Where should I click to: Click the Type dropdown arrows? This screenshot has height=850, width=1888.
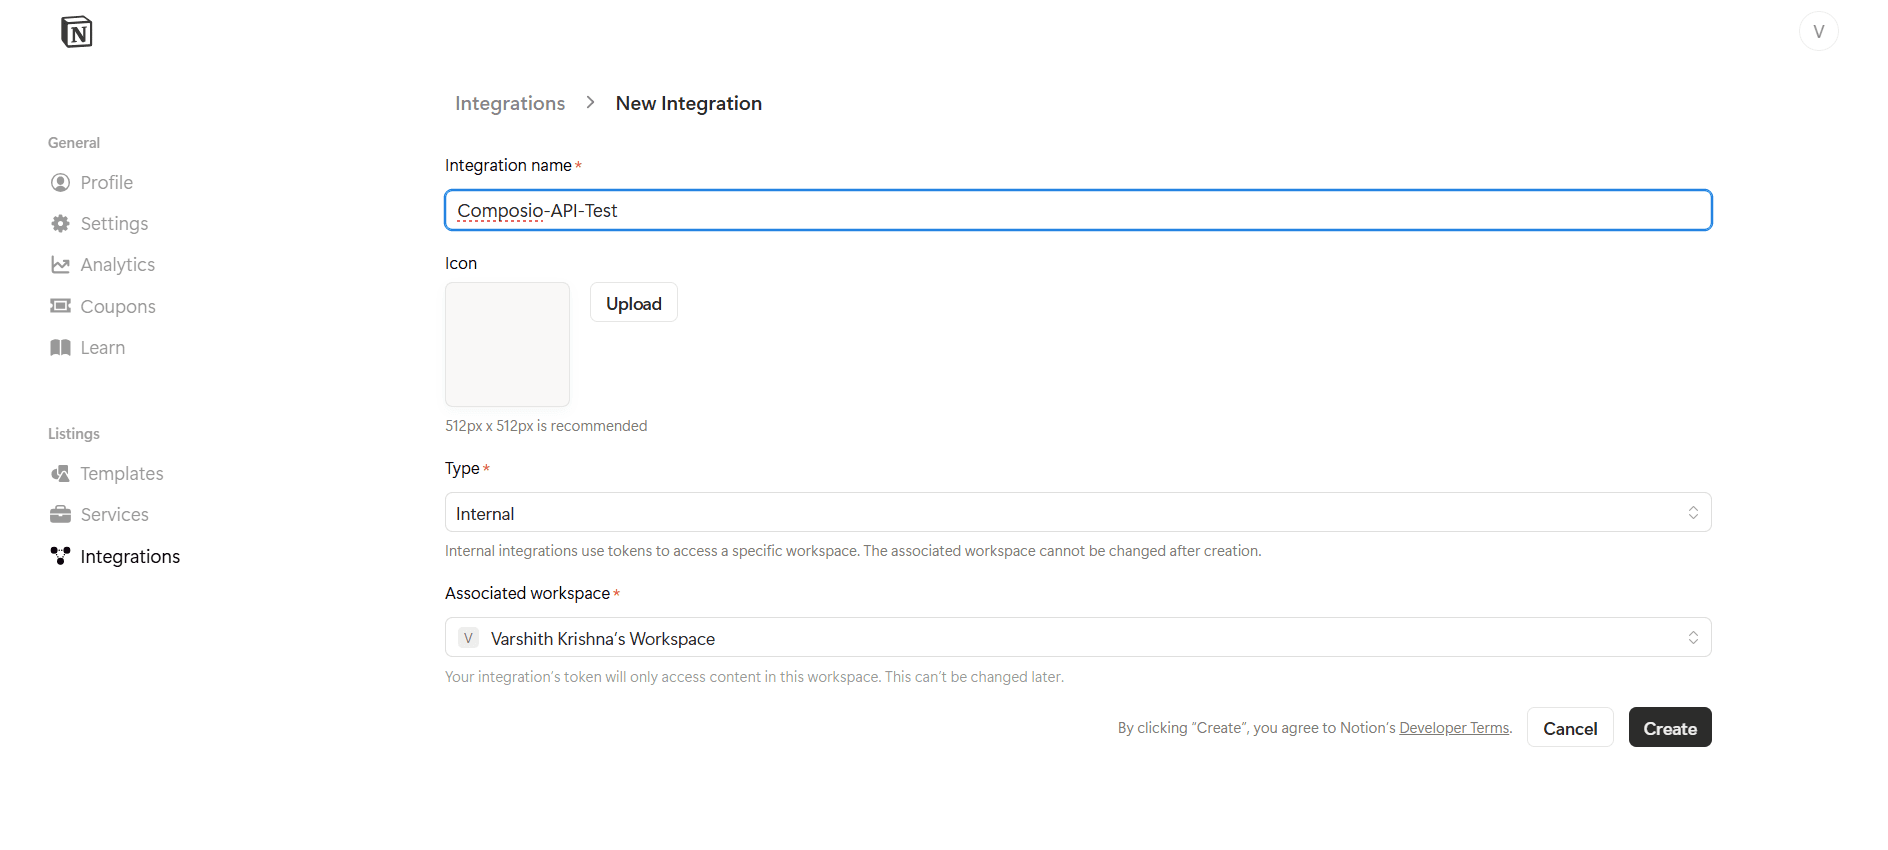coord(1693,512)
